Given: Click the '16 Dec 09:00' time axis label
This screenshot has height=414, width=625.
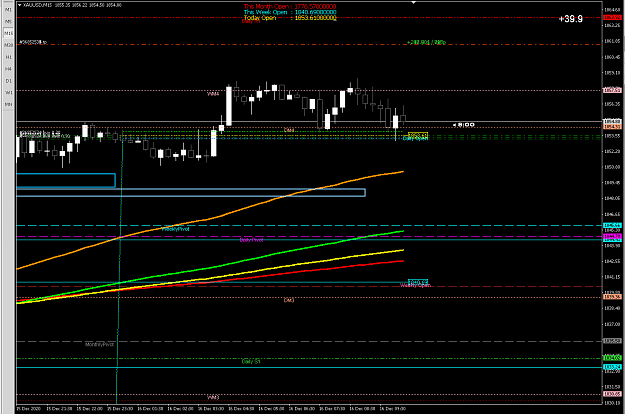Looking at the screenshot, I should point(392,409).
